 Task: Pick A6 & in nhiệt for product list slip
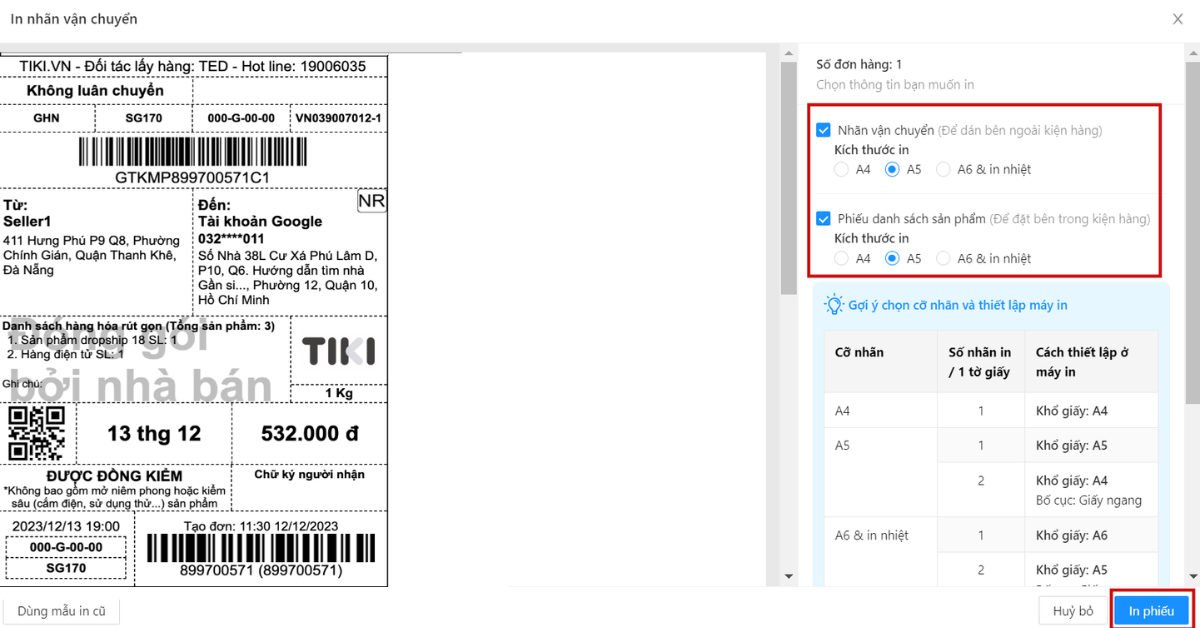[943, 258]
